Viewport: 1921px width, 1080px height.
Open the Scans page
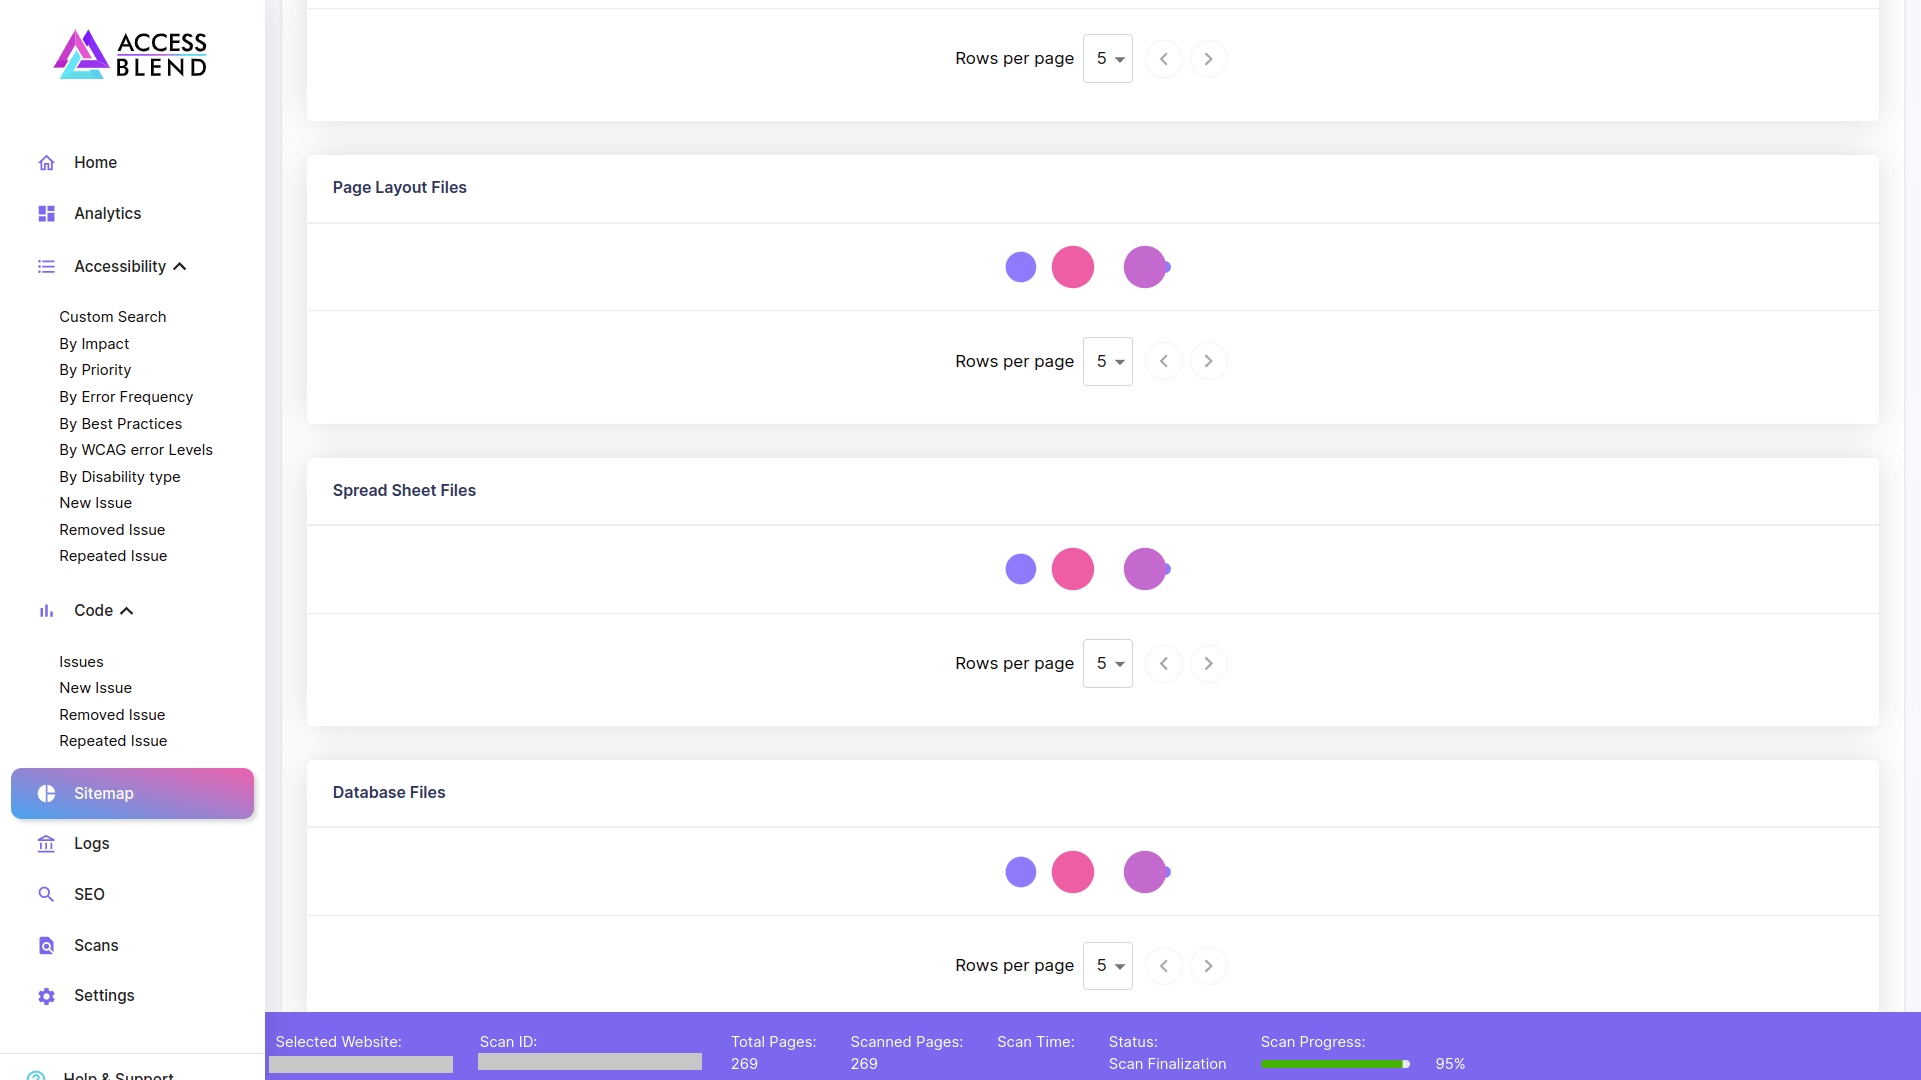[96, 946]
